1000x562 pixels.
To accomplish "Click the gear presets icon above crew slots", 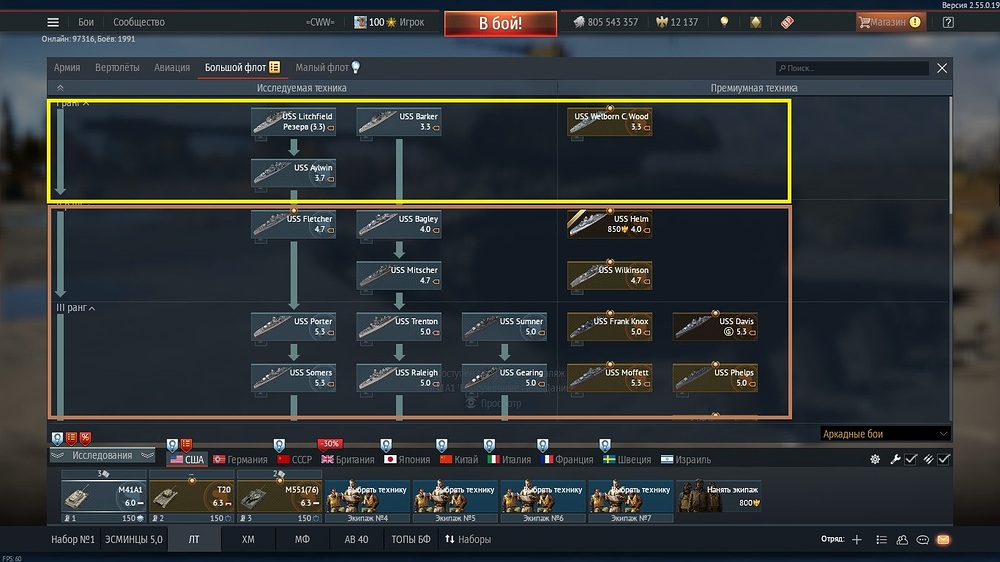I will point(875,459).
